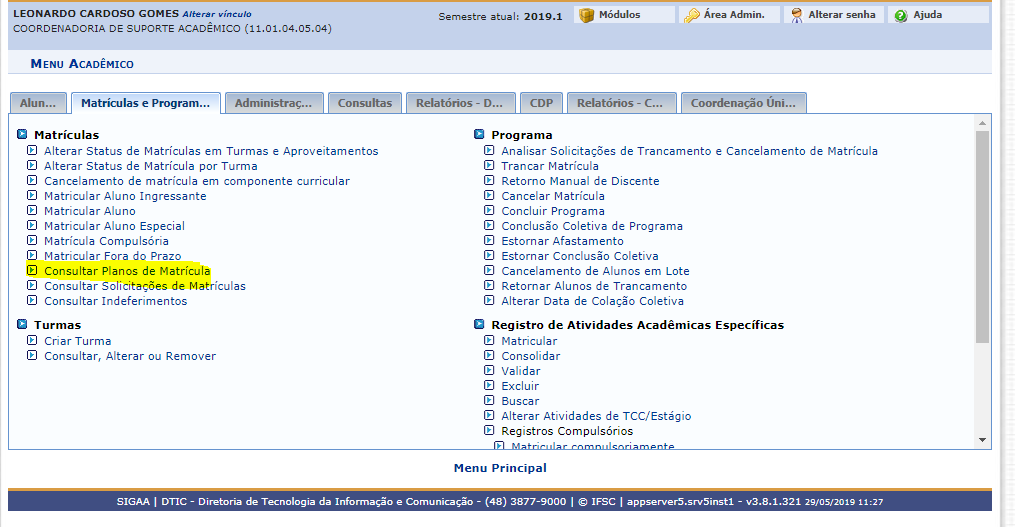Viewport: 1015px width, 527px height.
Task: Click the arrow icon beside Matrículas heading
Action: 23,134
